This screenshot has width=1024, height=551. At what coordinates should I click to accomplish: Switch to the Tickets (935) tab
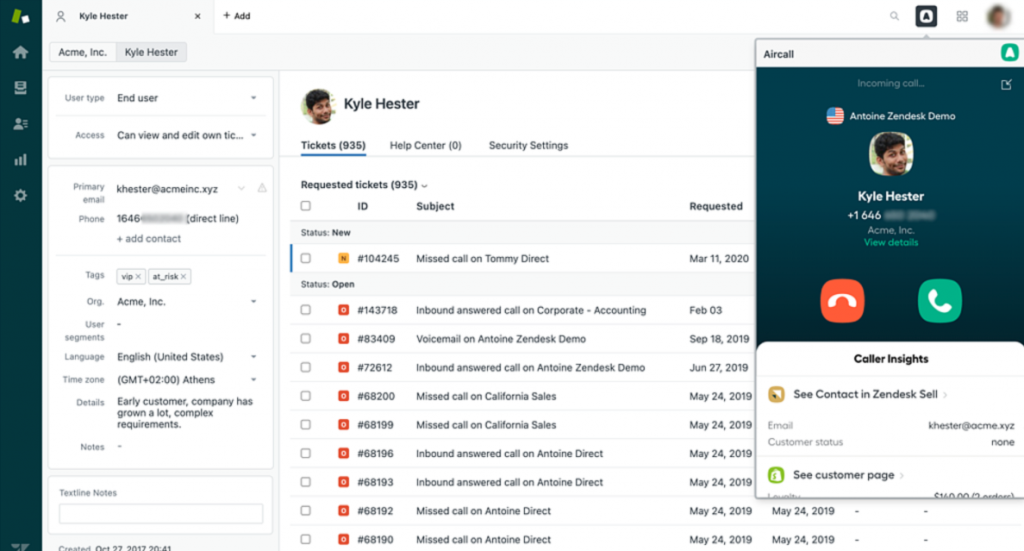pyautogui.click(x=333, y=146)
